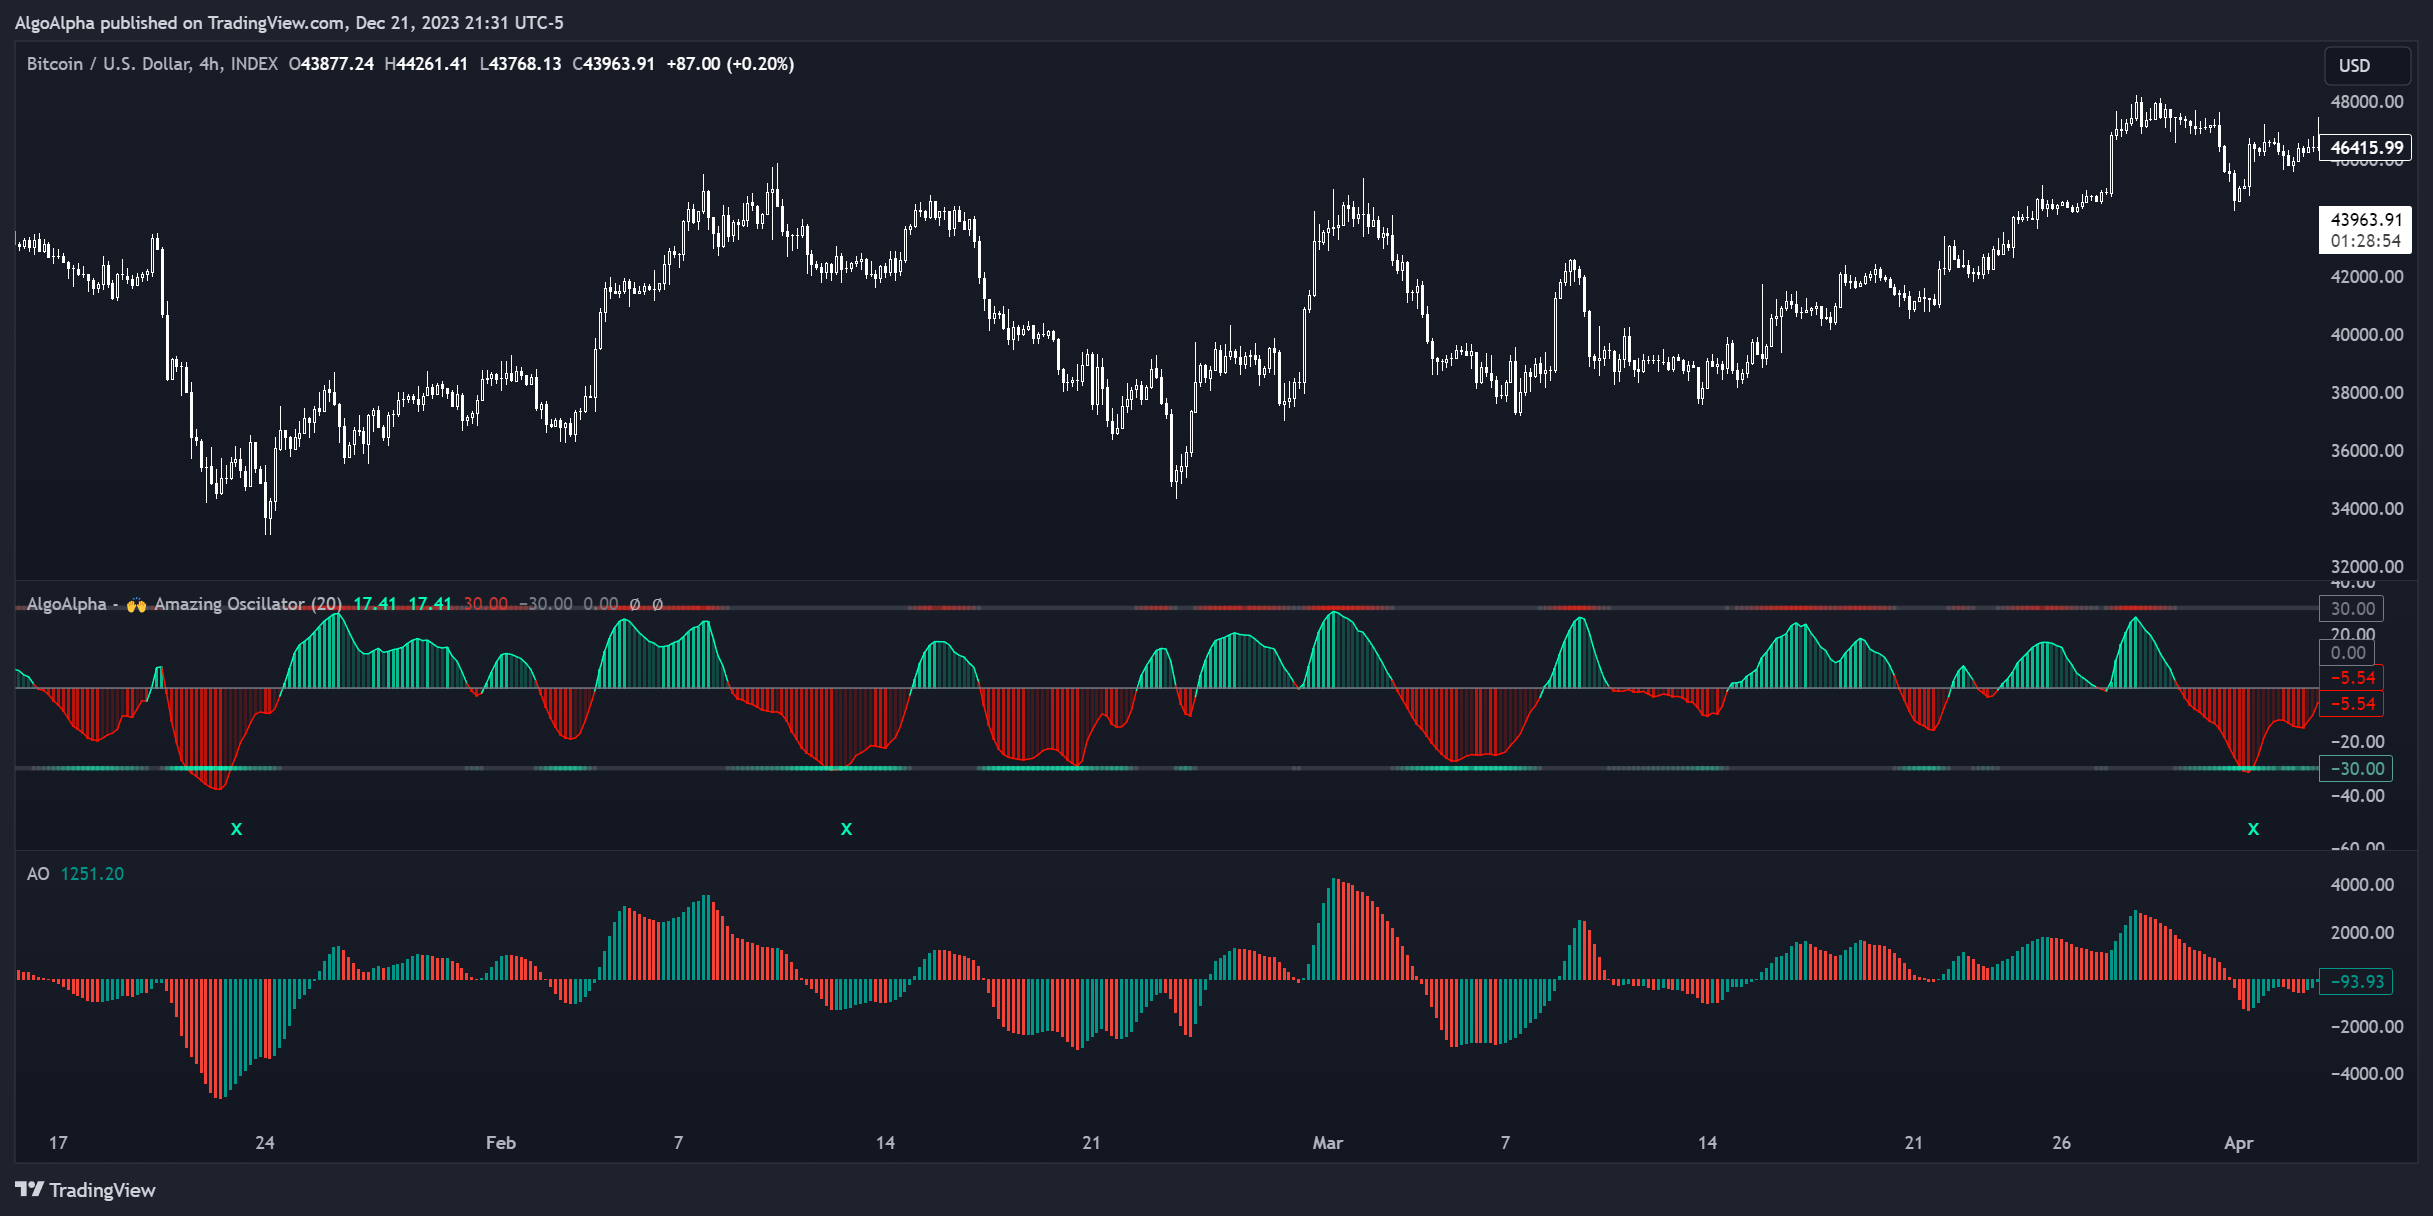Click the 4000.00 AO axis label
This screenshot has height=1216, width=2433.
point(2362,885)
